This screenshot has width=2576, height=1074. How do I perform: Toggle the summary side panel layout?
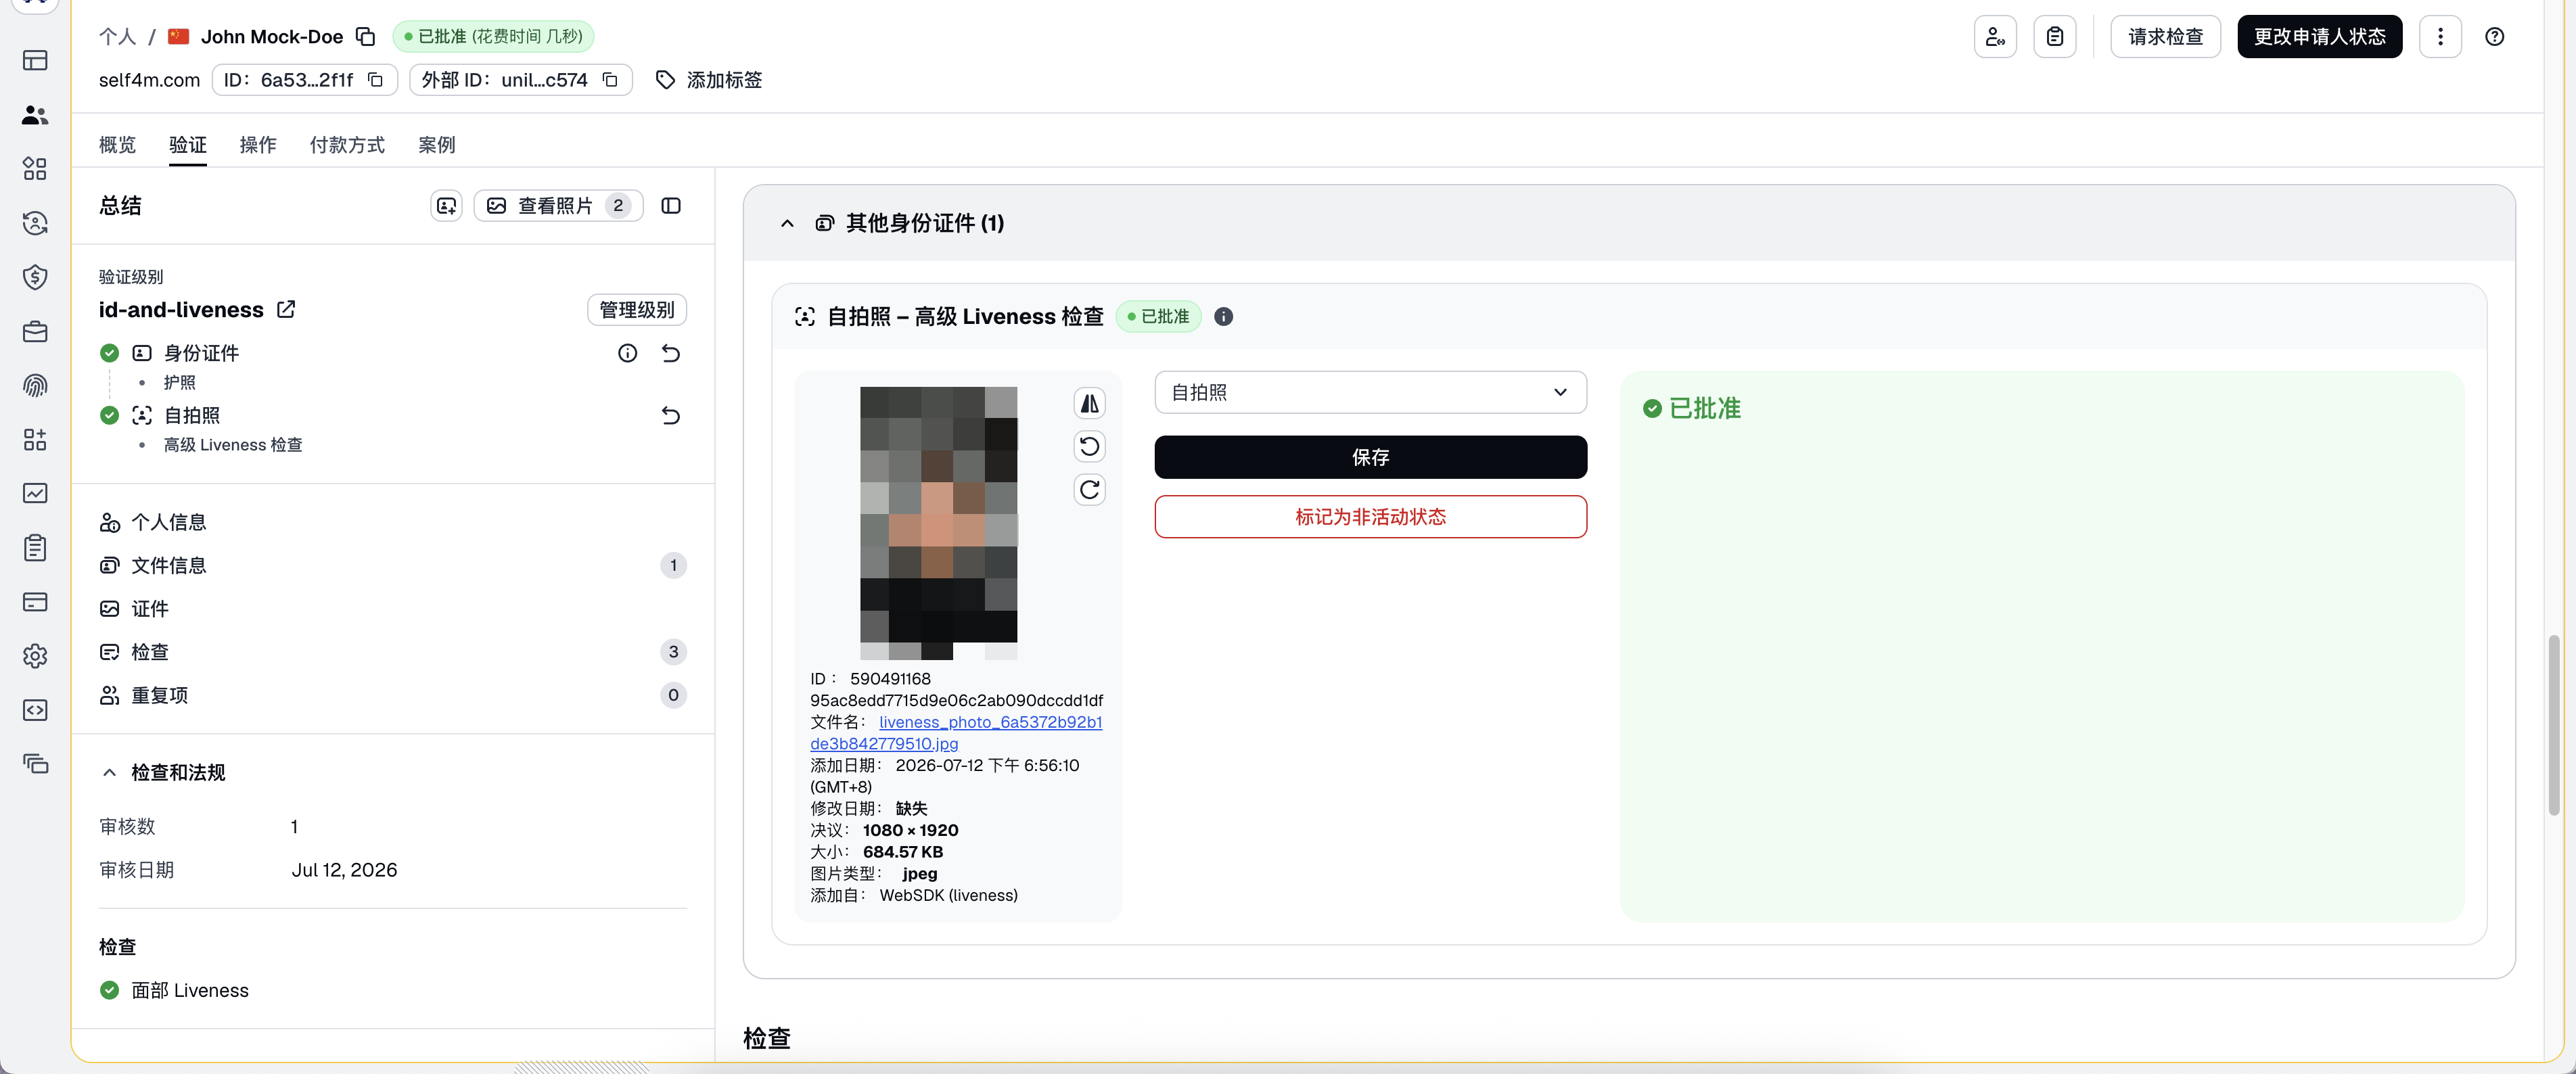coord(671,206)
